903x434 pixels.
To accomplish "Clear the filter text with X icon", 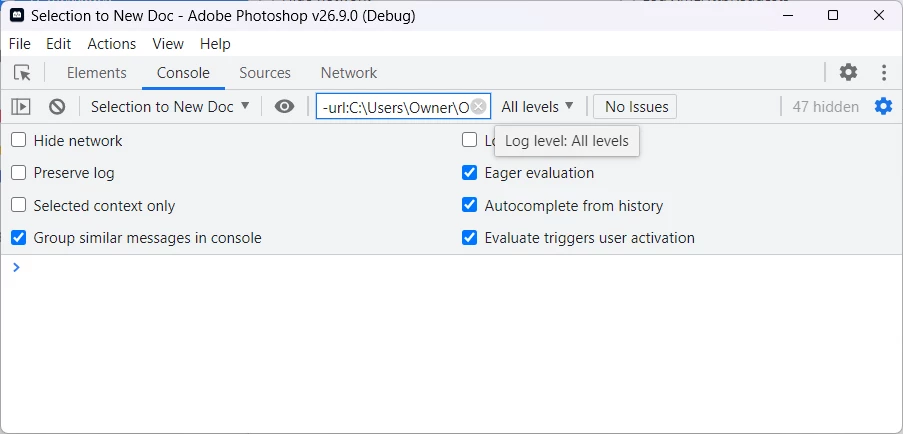I will coord(479,107).
